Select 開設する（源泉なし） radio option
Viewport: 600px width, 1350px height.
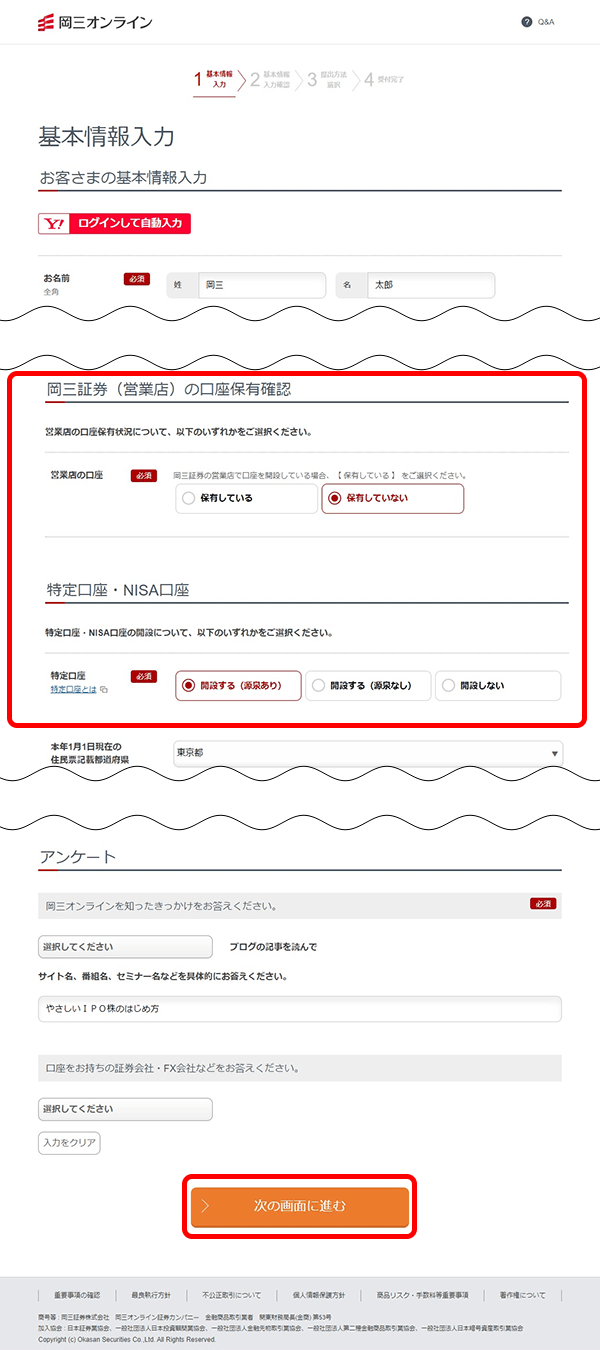click(x=368, y=686)
